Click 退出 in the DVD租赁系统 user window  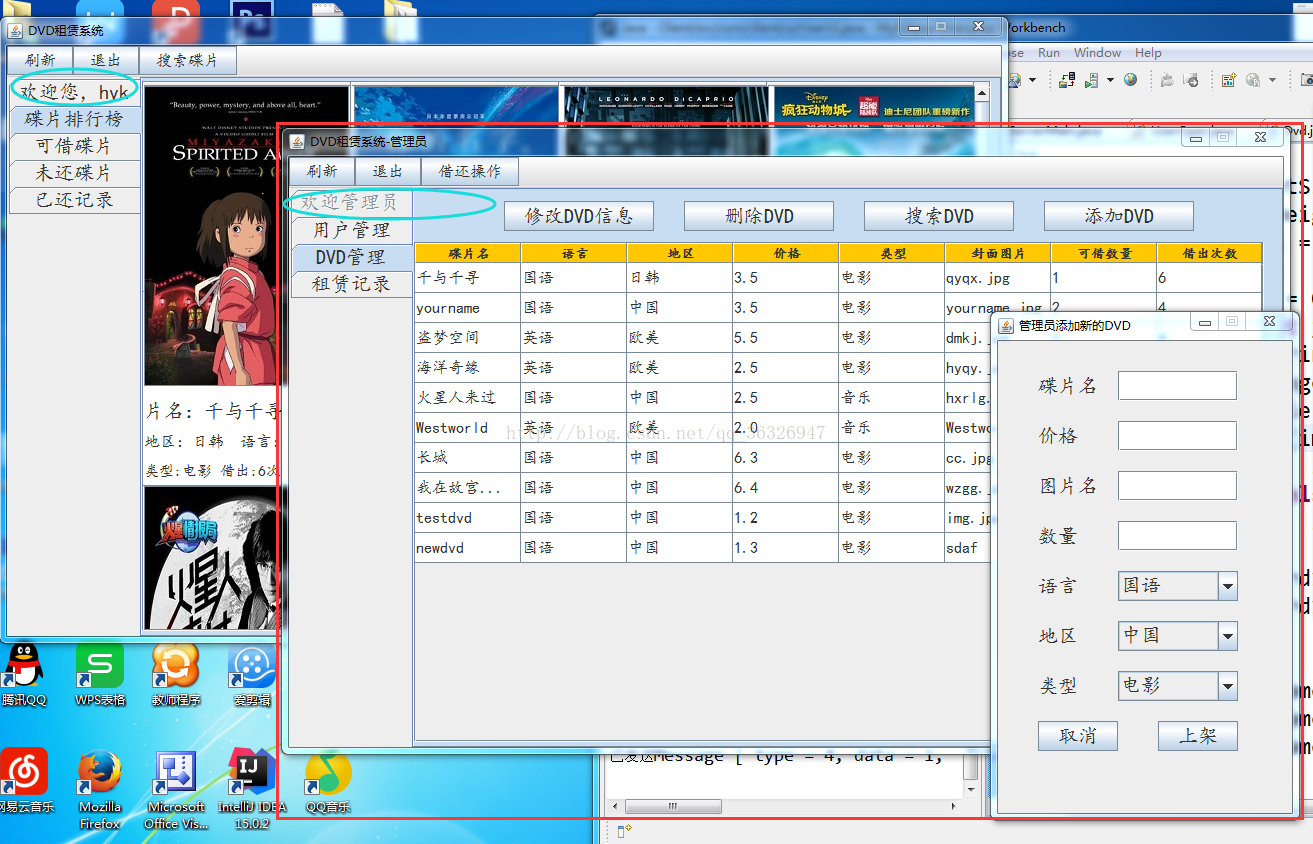106,60
